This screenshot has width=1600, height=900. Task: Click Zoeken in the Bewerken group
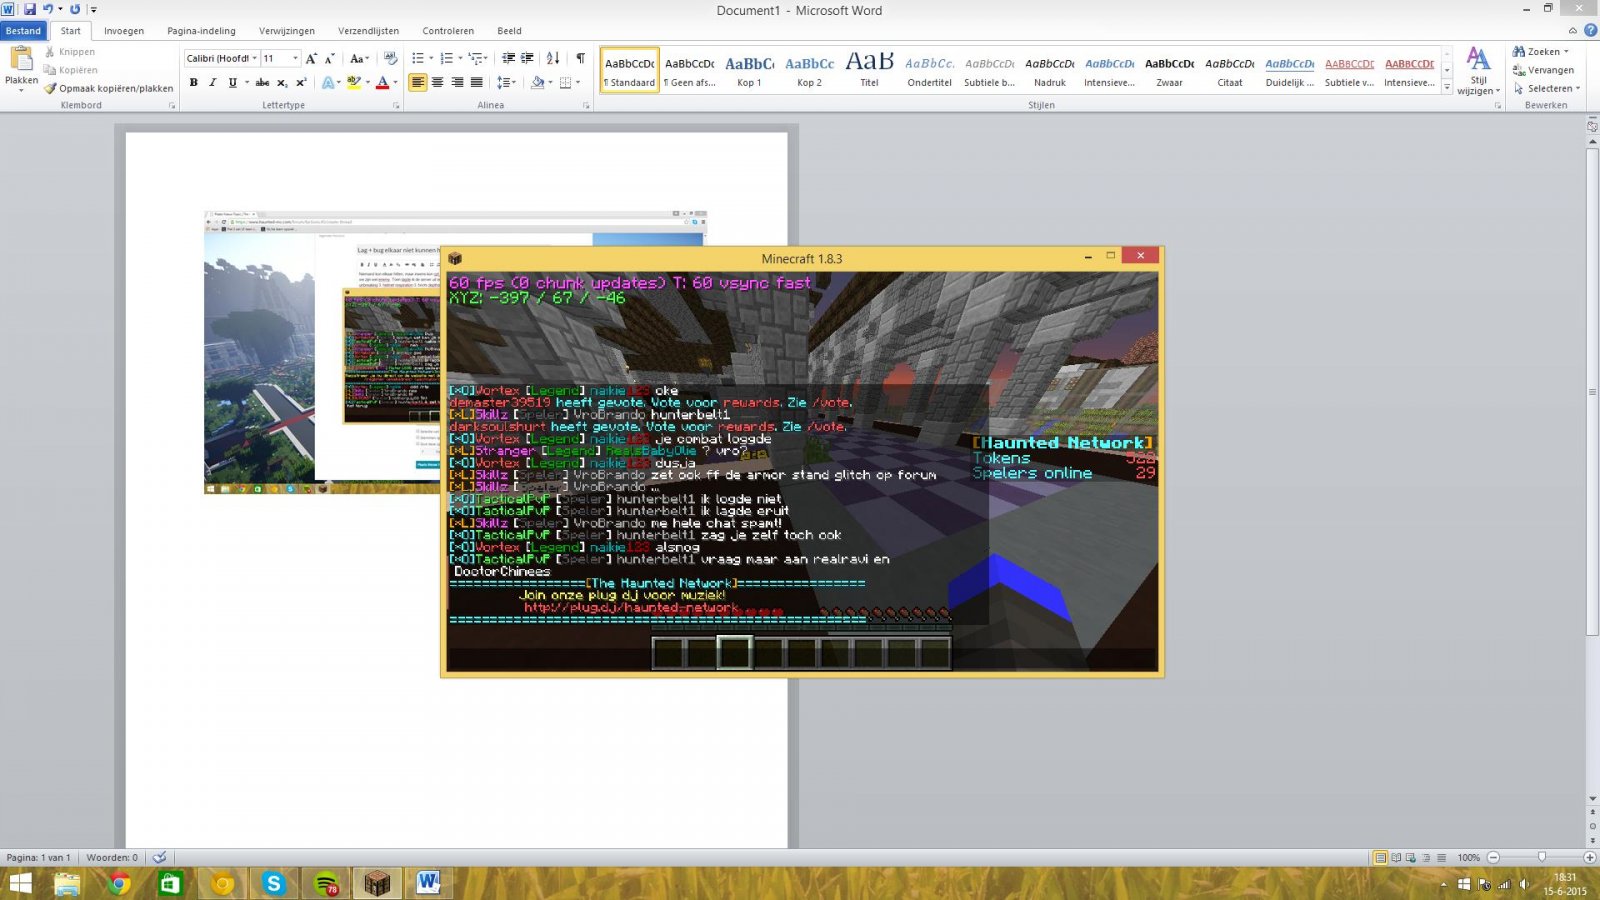1541,52
